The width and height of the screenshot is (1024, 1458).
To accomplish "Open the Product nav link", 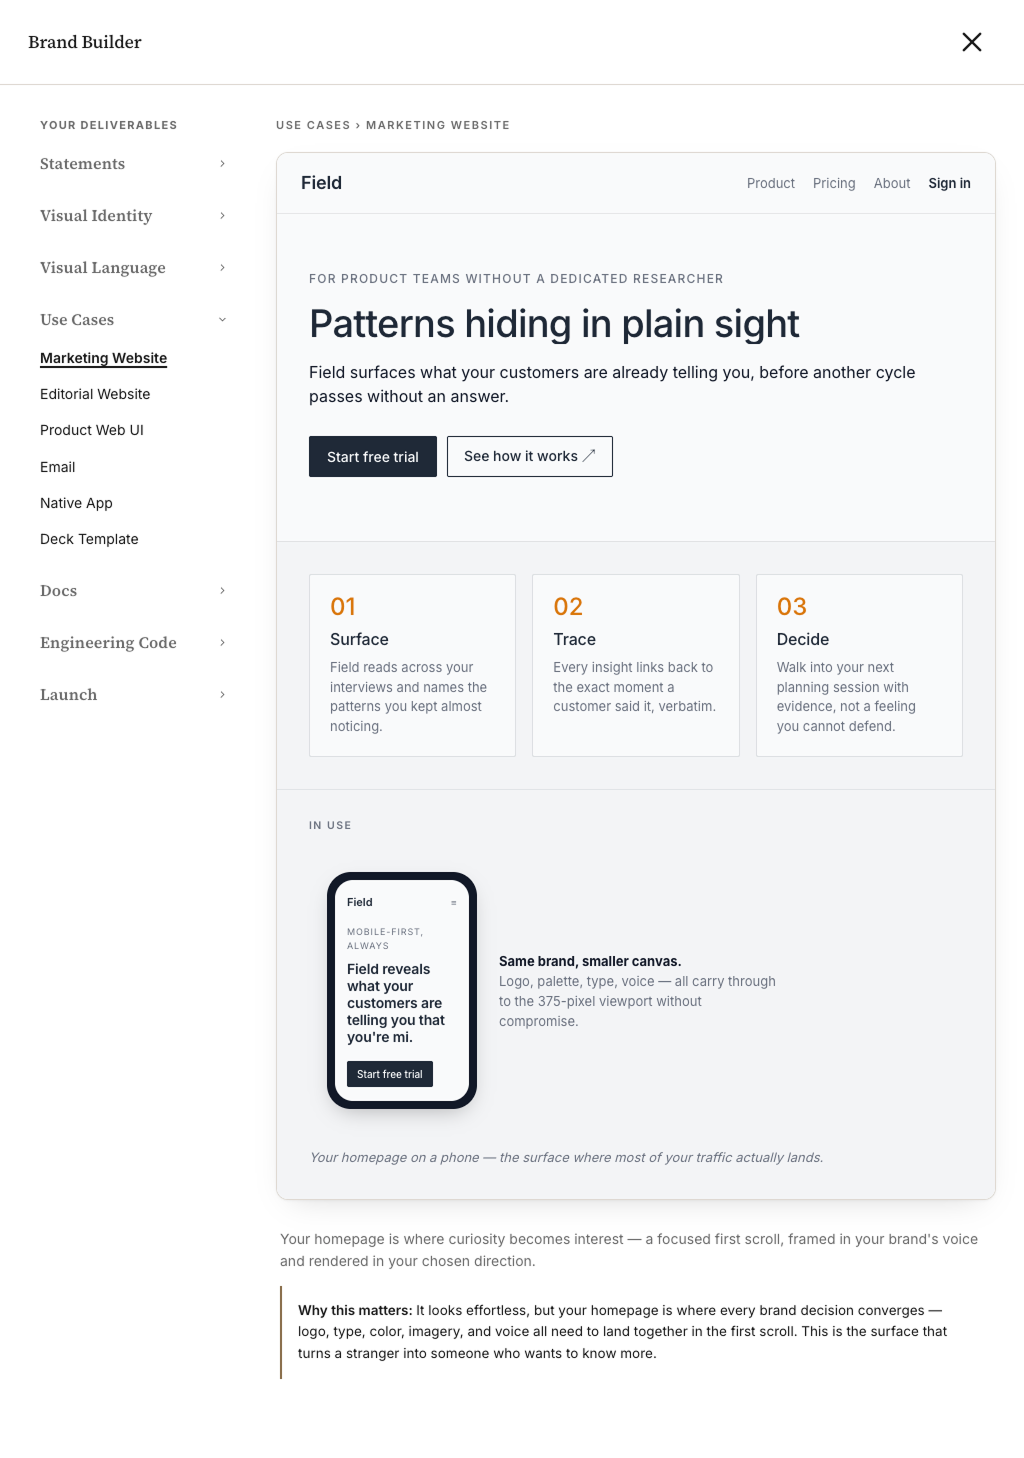I will tap(771, 183).
